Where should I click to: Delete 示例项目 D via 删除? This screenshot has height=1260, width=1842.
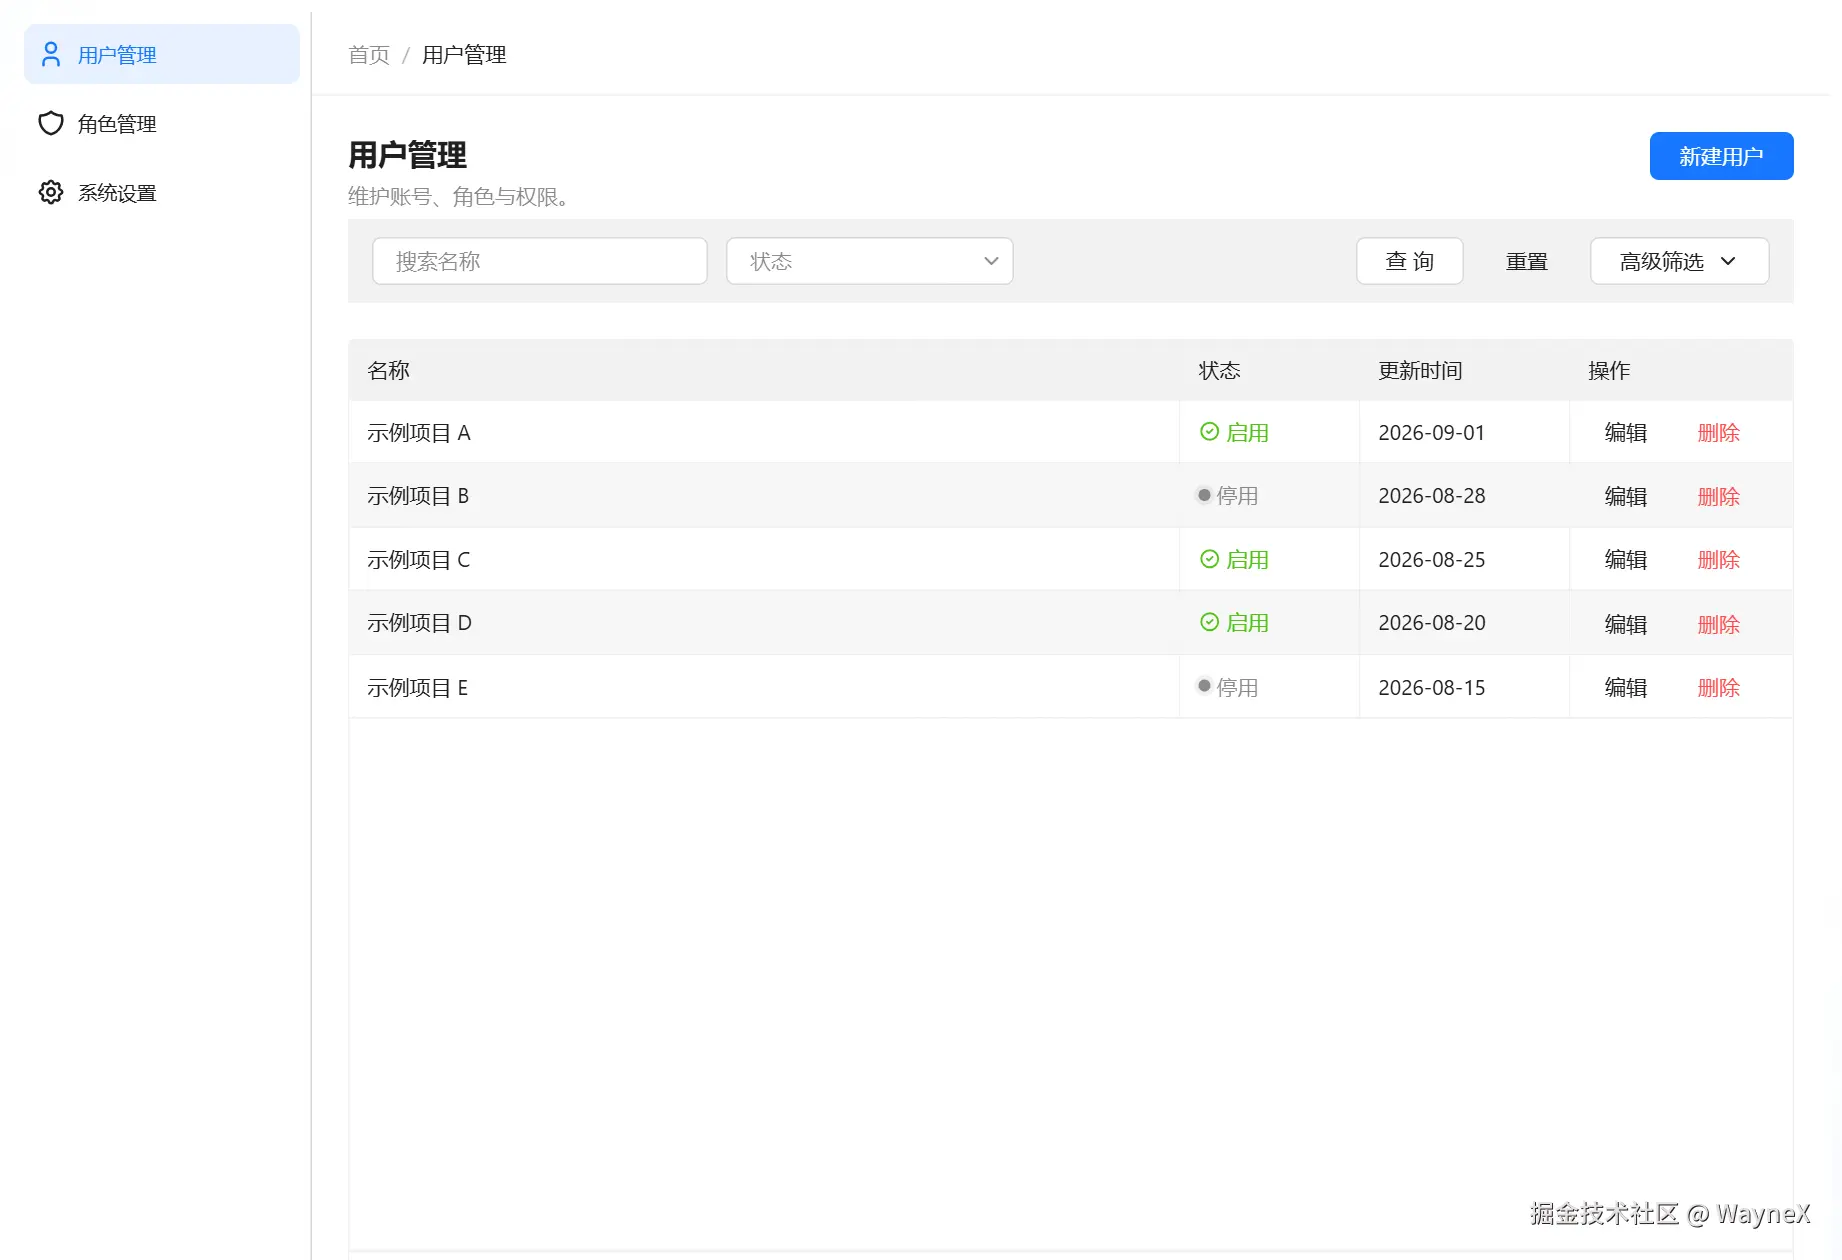1719,624
